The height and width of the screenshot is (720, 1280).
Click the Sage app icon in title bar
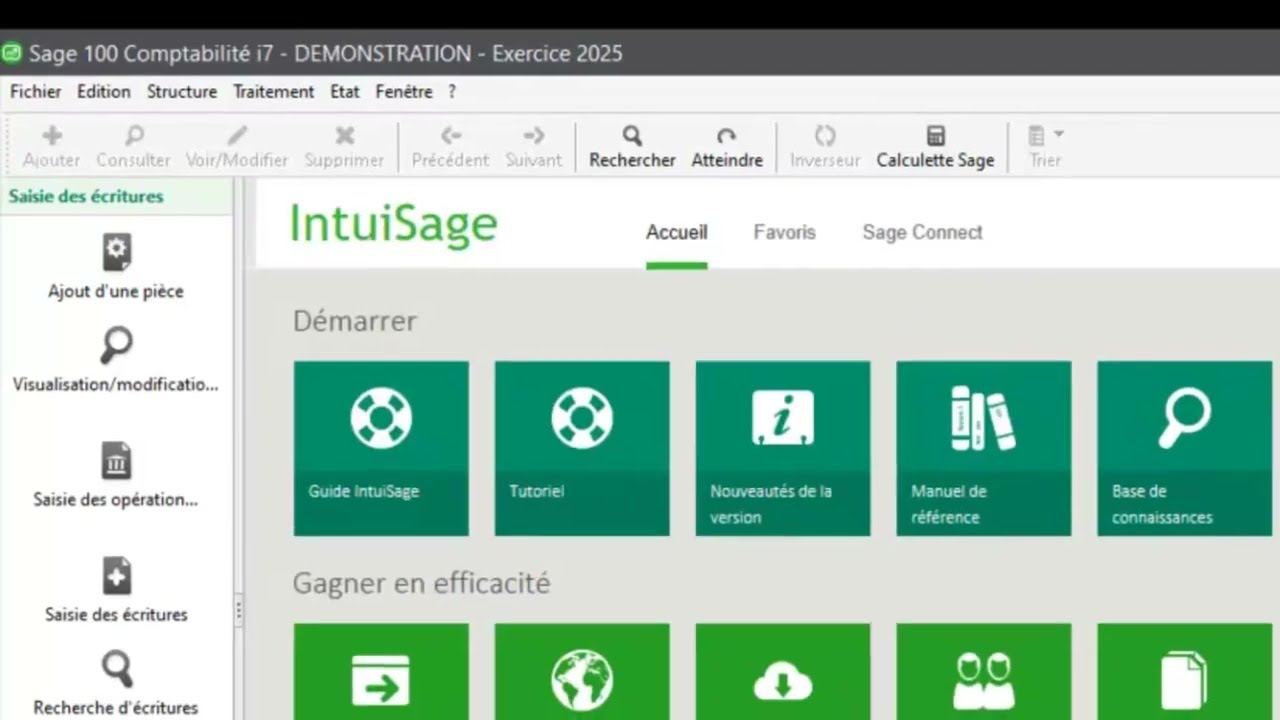(11, 52)
